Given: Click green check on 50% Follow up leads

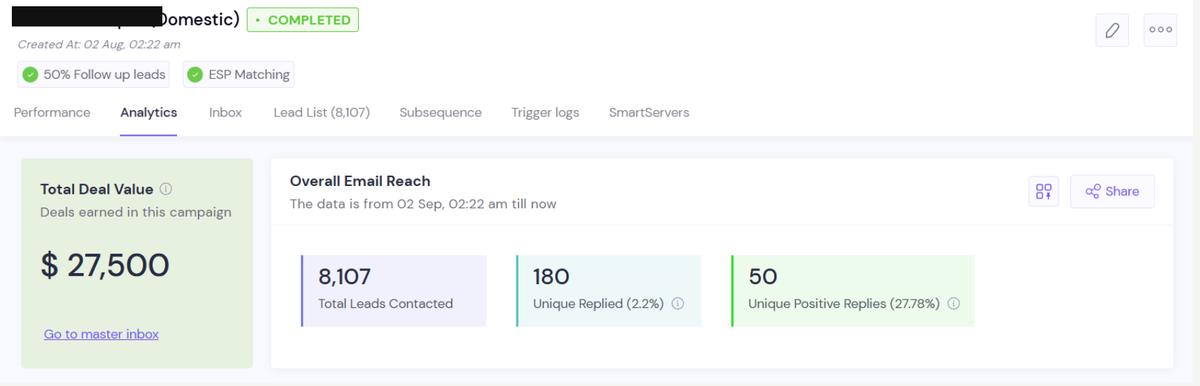Looking at the screenshot, I should click(31, 75).
